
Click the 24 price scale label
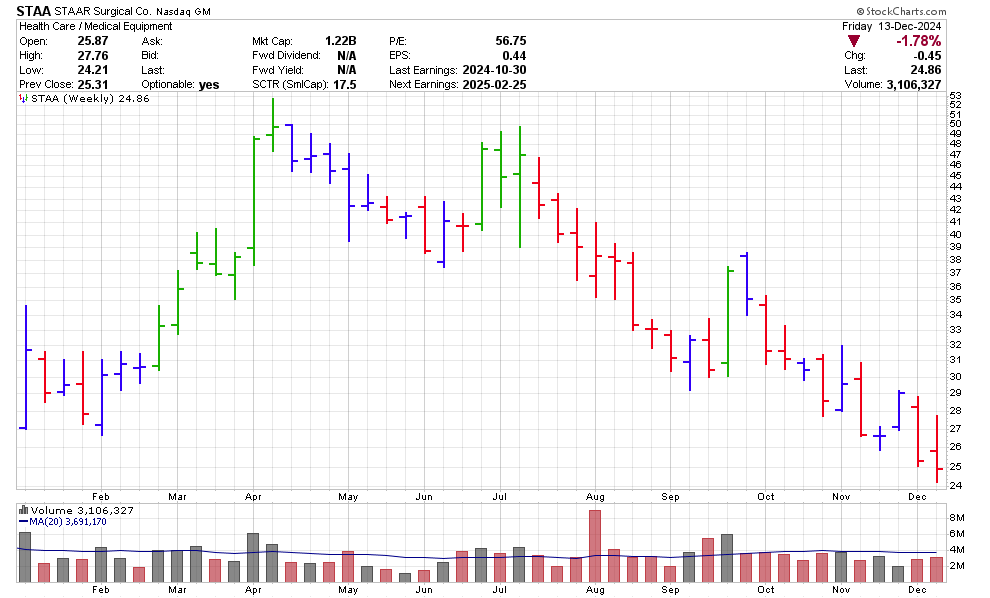955,486
